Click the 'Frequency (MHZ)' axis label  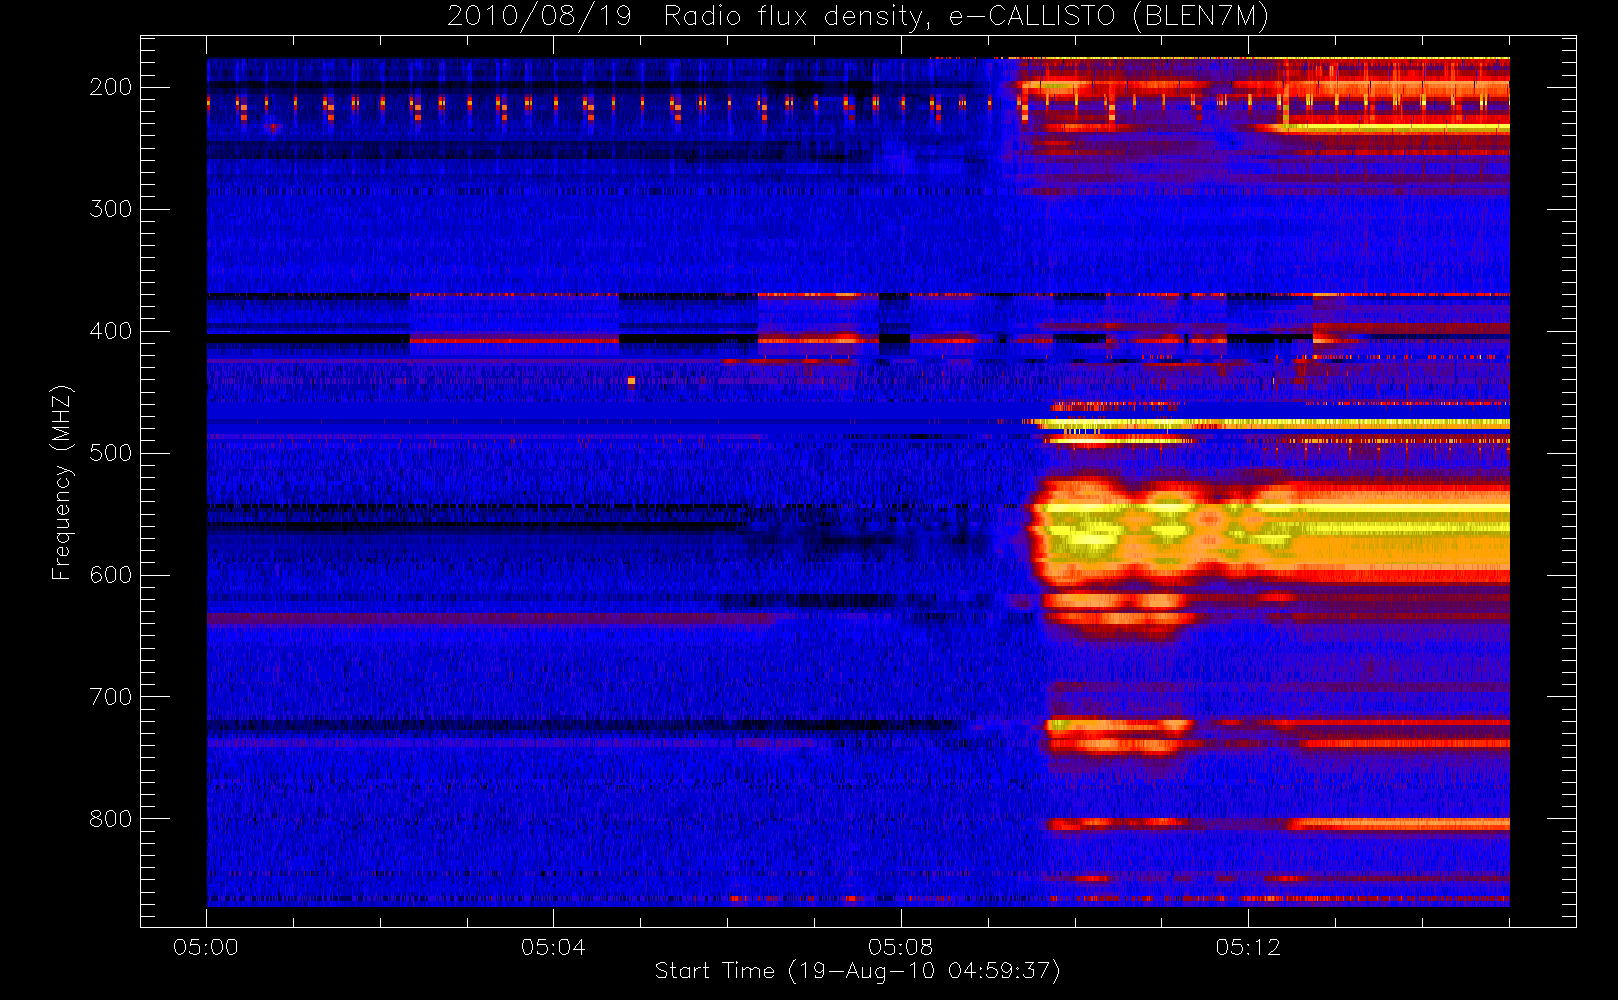coord(62,482)
